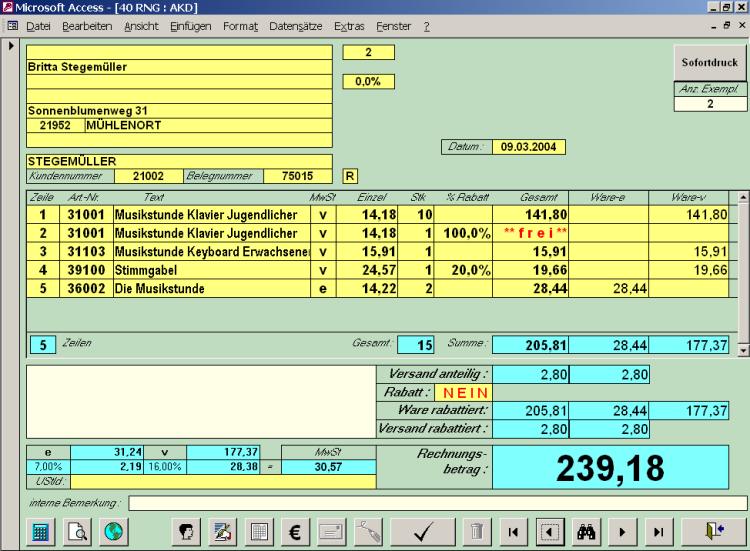Click the globe icon in bottom toolbar
Image resolution: width=750 pixels, height=551 pixels.
114,532
